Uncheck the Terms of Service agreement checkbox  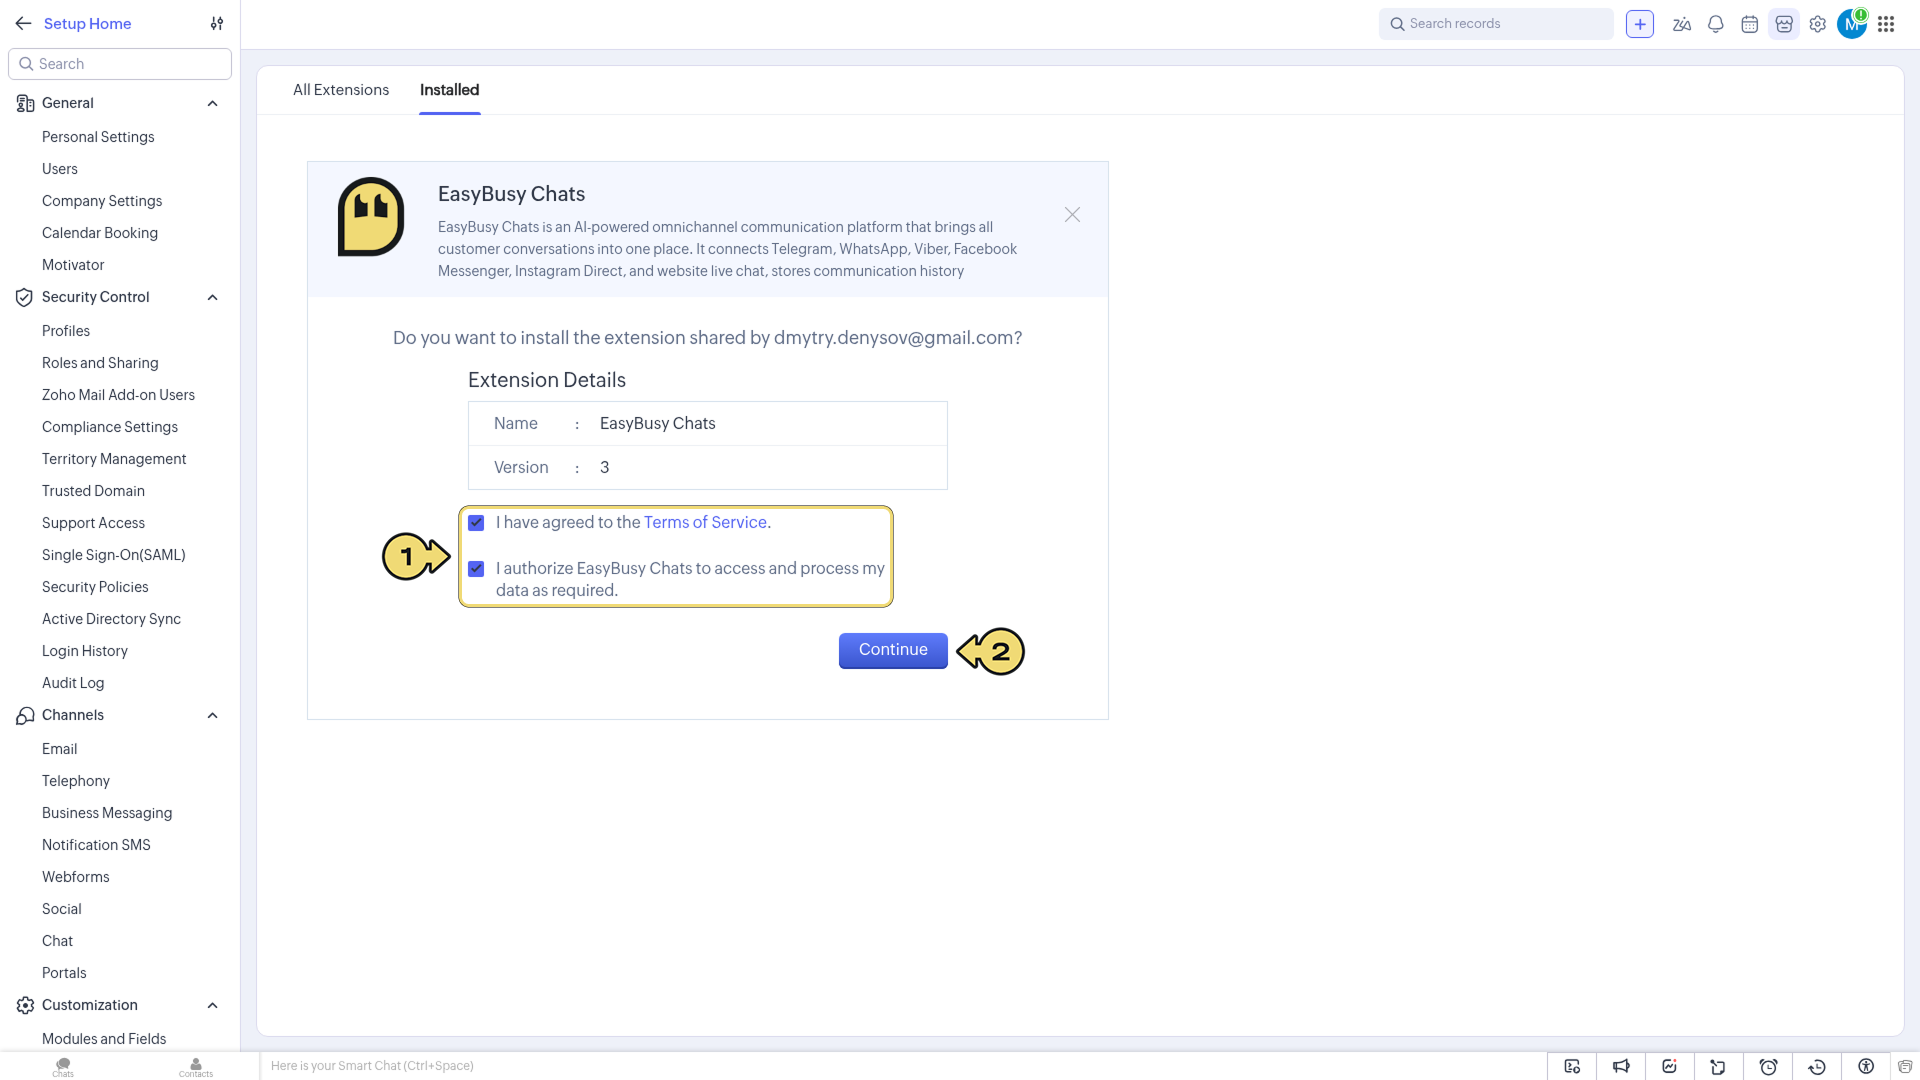tap(476, 523)
